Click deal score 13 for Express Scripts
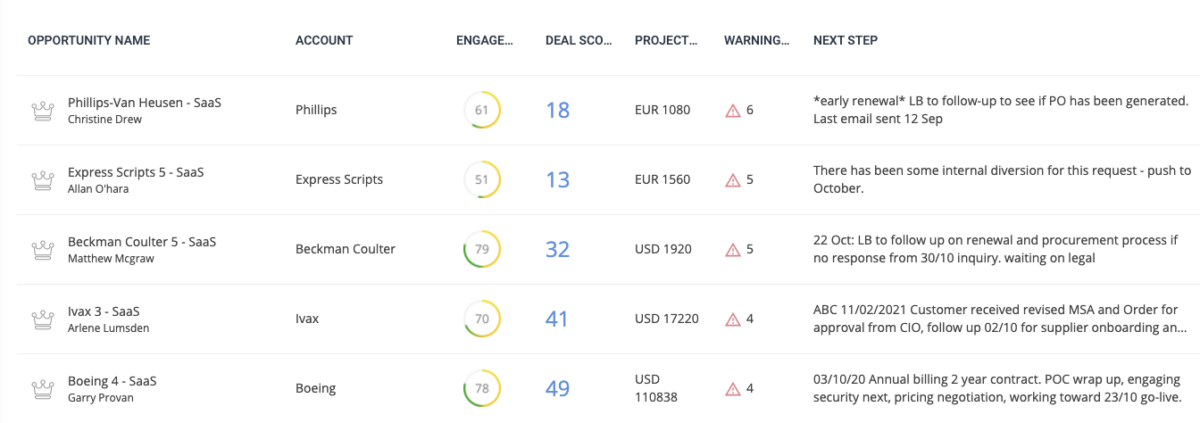1200x423 pixels. coord(557,180)
